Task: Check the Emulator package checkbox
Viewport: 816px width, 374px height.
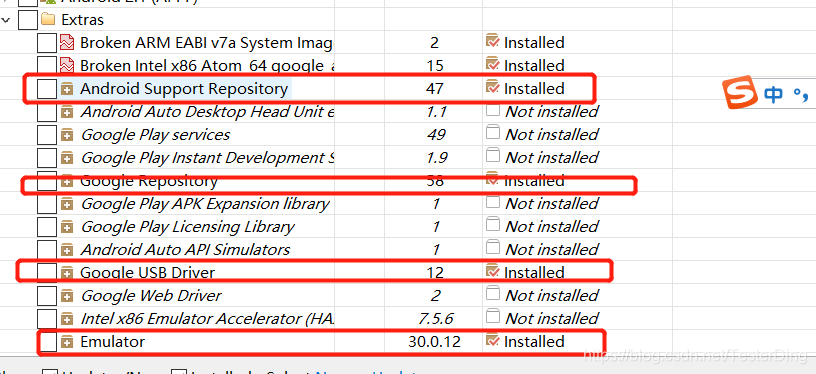Action: coord(48,342)
